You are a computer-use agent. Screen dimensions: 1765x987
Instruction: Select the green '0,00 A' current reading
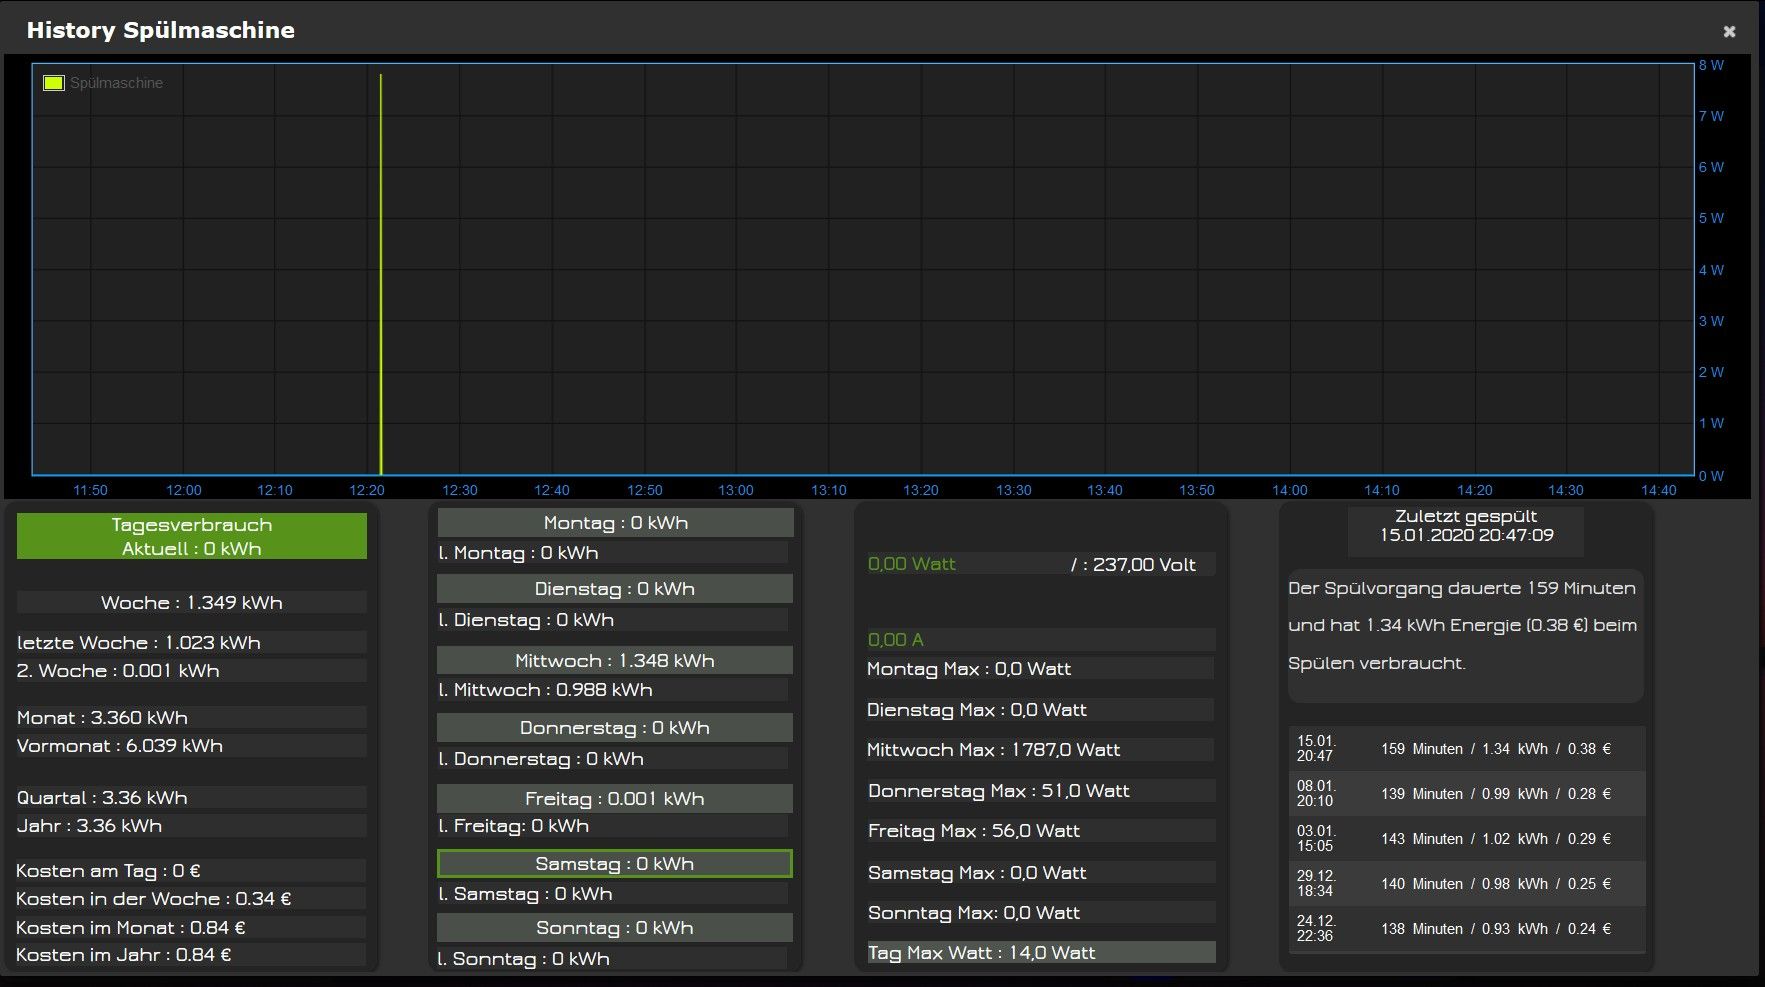click(896, 639)
